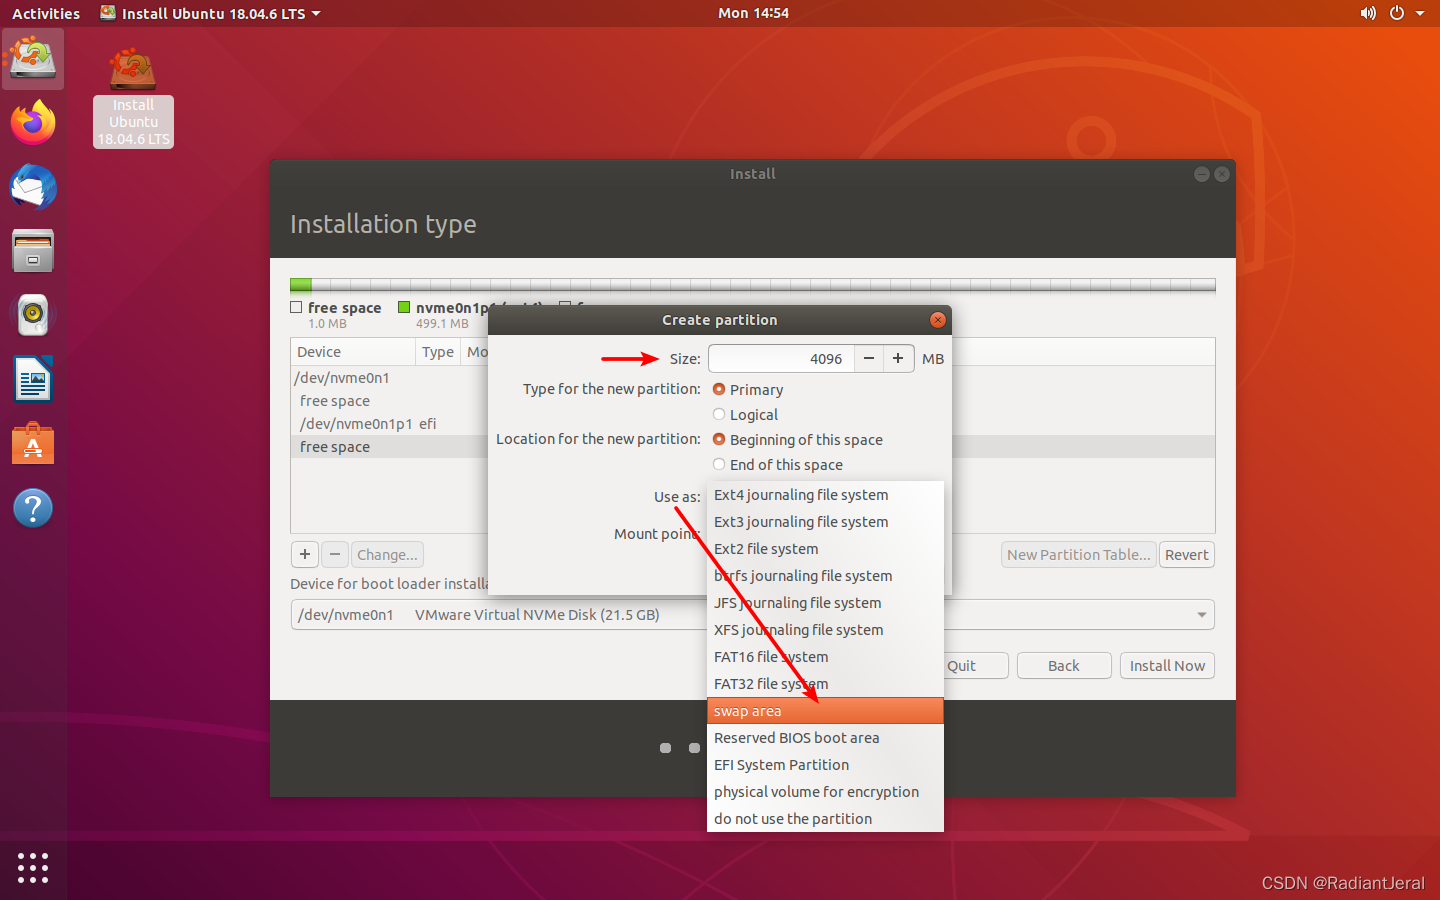The width and height of the screenshot is (1440, 900).
Task: Add a partition with the plus button
Action: [305, 554]
